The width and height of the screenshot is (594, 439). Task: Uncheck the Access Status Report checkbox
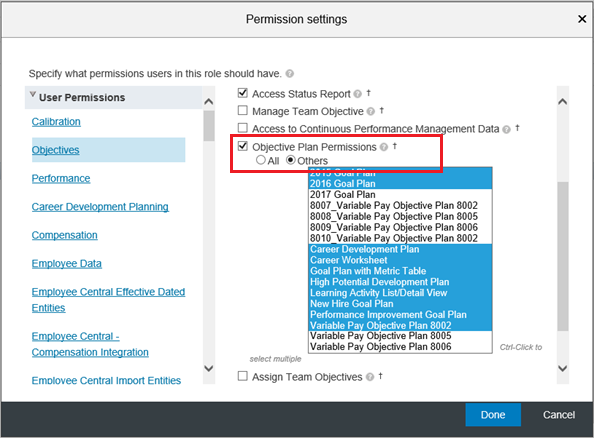242,93
